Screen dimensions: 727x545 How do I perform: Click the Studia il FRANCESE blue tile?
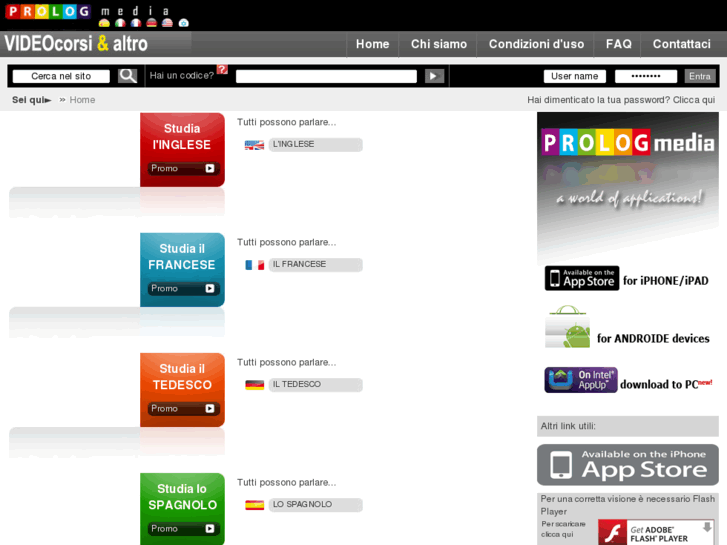pos(183,269)
